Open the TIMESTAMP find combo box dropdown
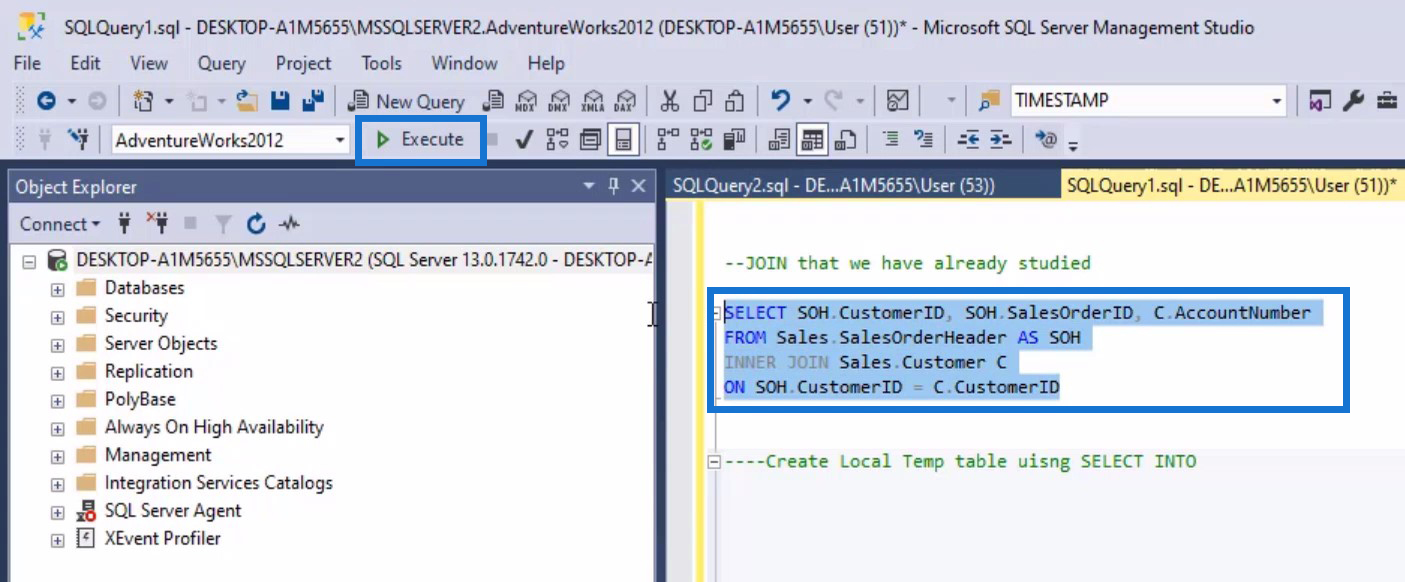The image size is (1405, 582). point(1276,101)
